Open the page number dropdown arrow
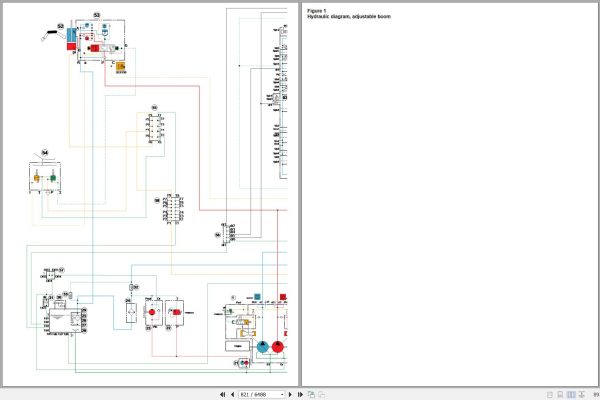 (x=282, y=394)
